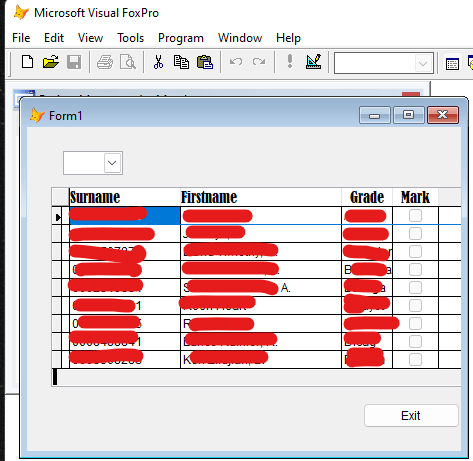Open the Window menu
The width and height of the screenshot is (473, 461).
click(240, 38)
